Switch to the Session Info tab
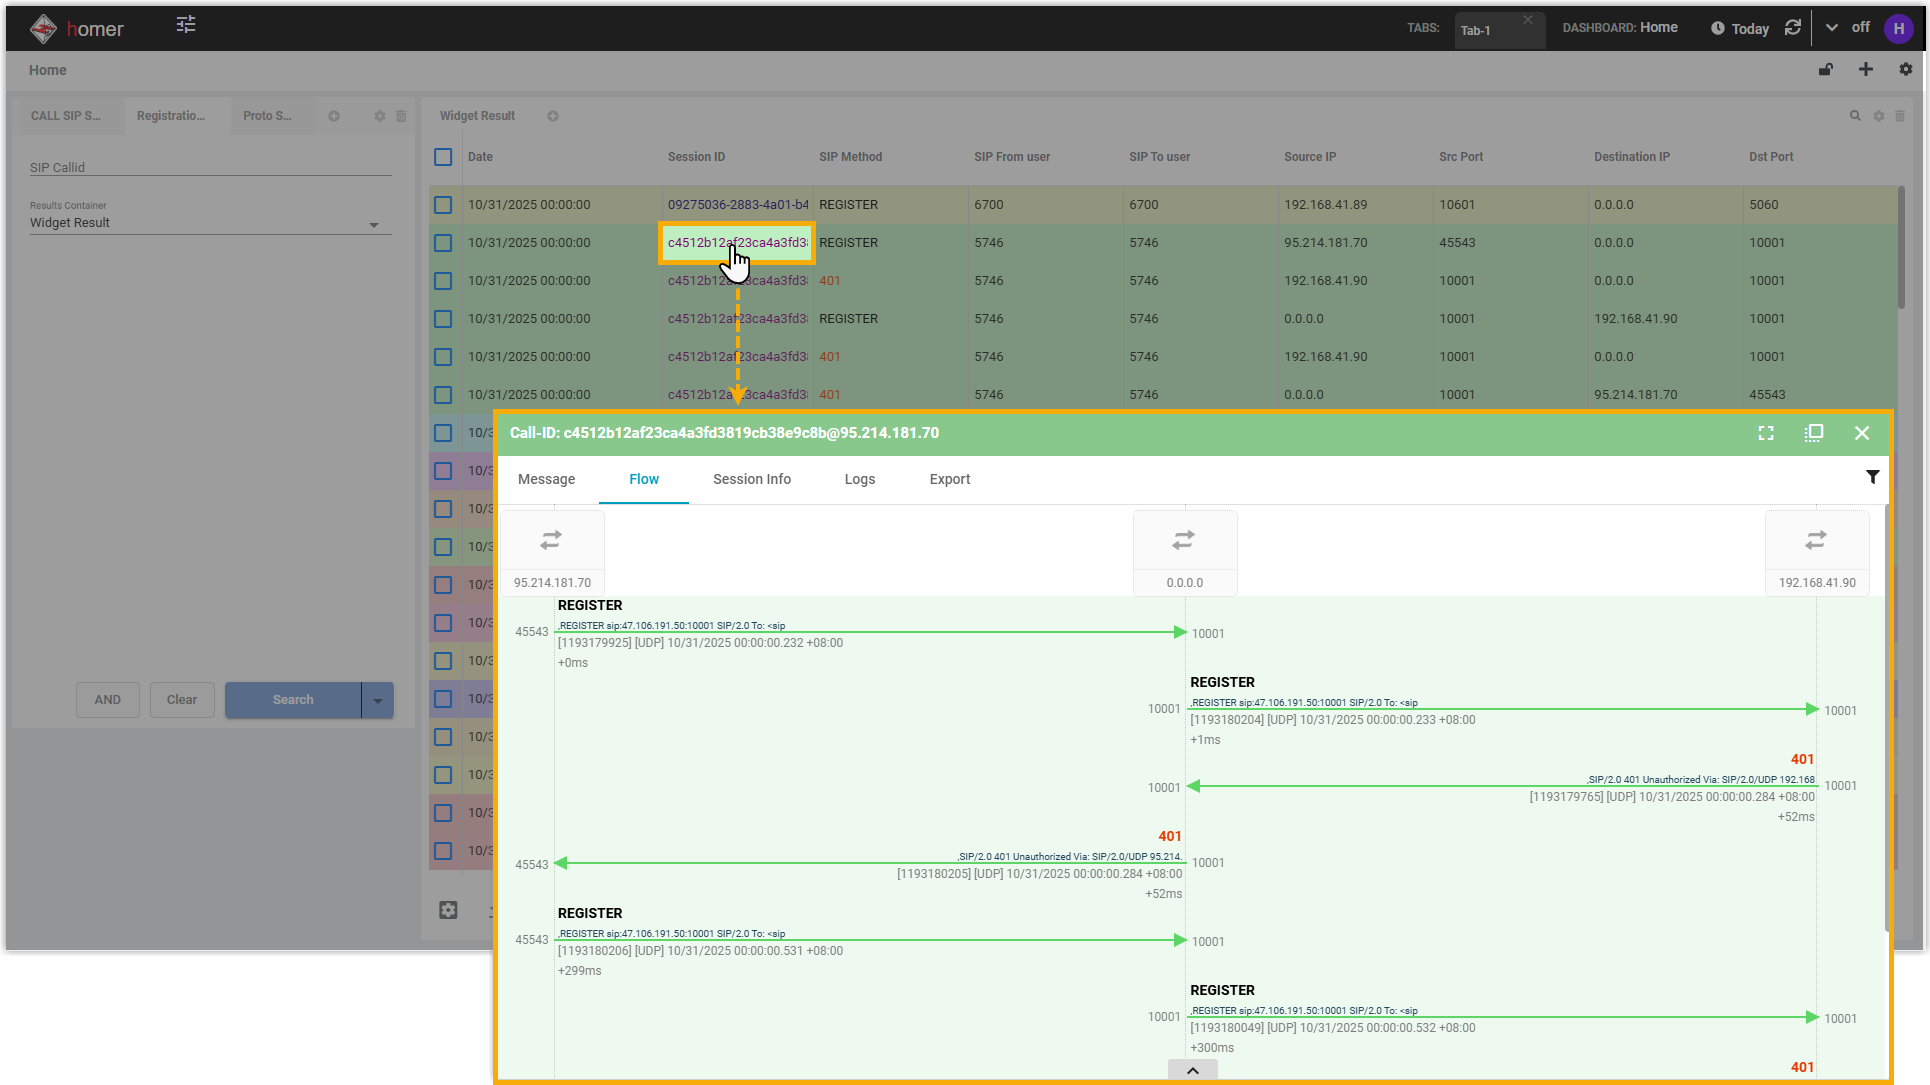Screen dimensions: 1930x1085 (751, 480)
